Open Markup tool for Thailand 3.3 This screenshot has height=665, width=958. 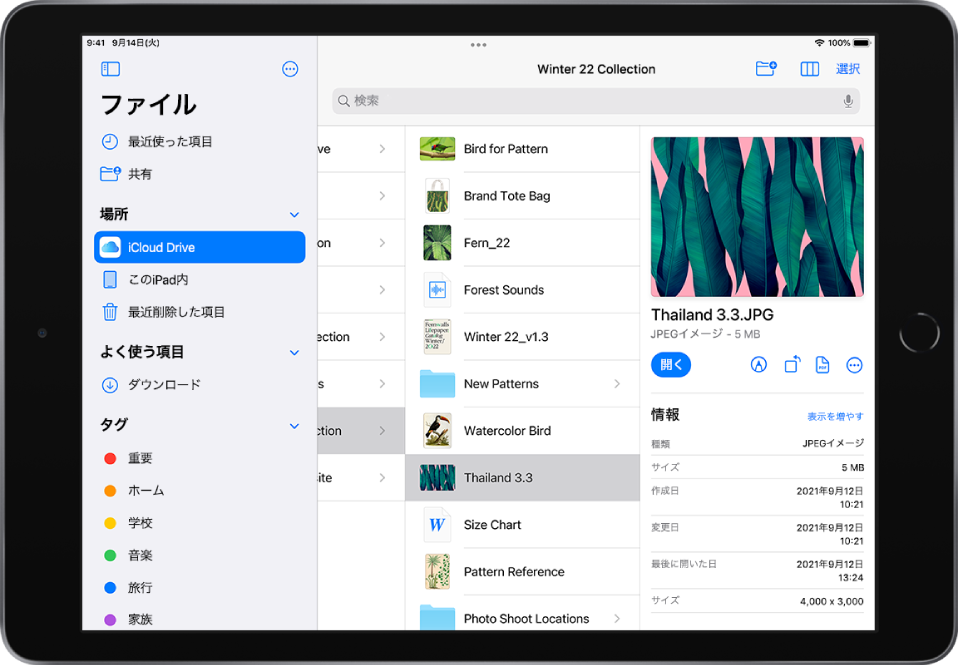coord(758,365)
